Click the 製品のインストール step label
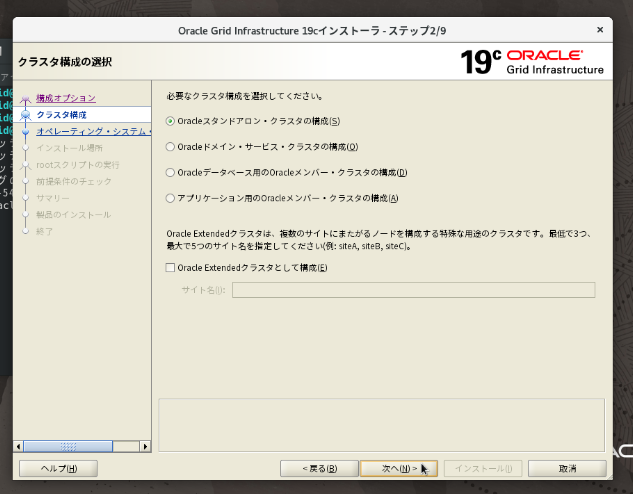Image resolution: width=633 pixels, height=494 pixels. [73, 215]
